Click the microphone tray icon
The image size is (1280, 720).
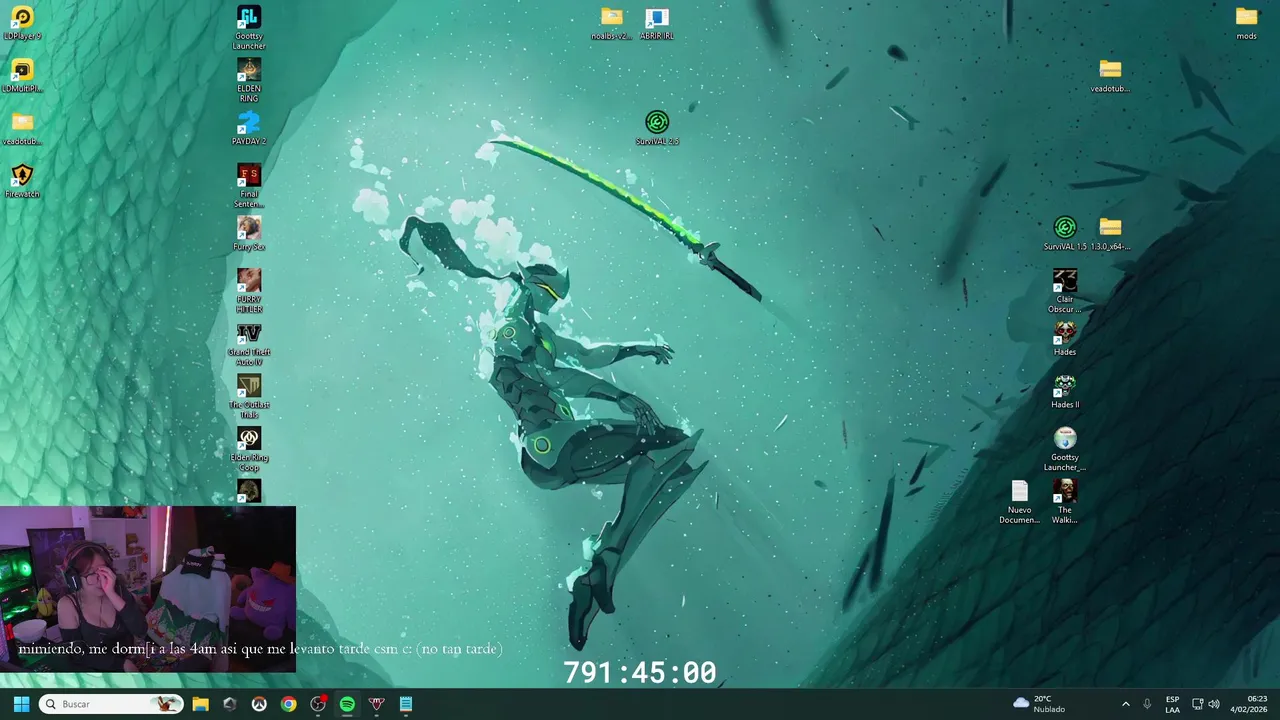[1147, 704]
